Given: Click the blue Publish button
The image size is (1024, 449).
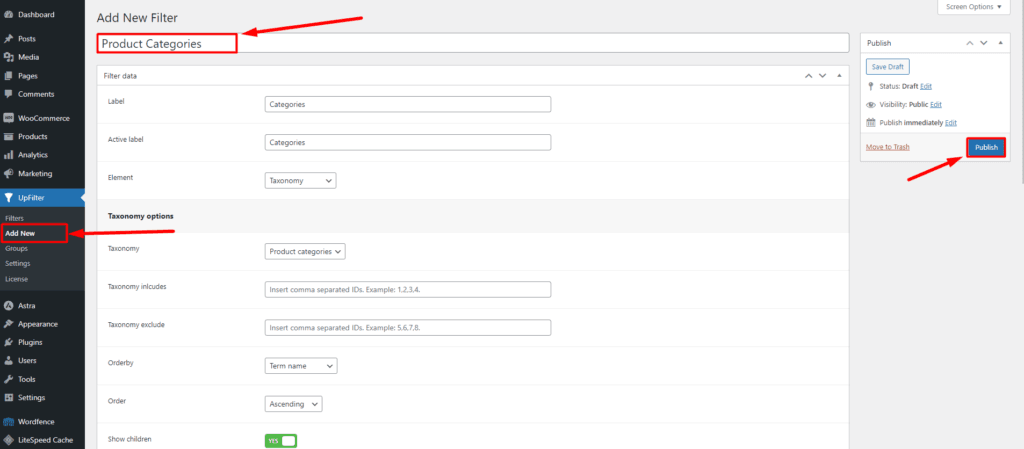Looking at the screenshot, I should tap(986, 147).
